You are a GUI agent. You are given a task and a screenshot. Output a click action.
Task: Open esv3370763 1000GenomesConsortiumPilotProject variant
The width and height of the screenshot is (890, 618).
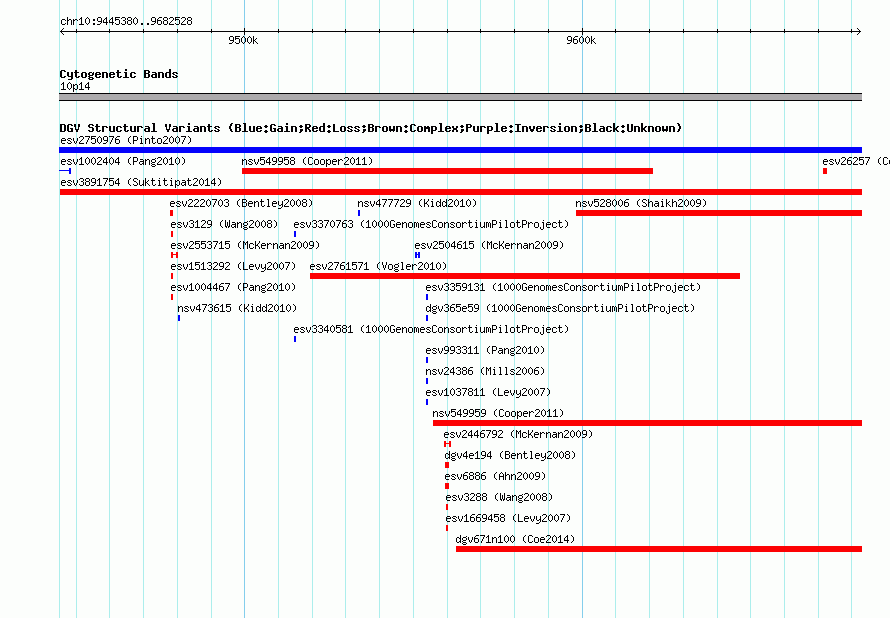431,224
